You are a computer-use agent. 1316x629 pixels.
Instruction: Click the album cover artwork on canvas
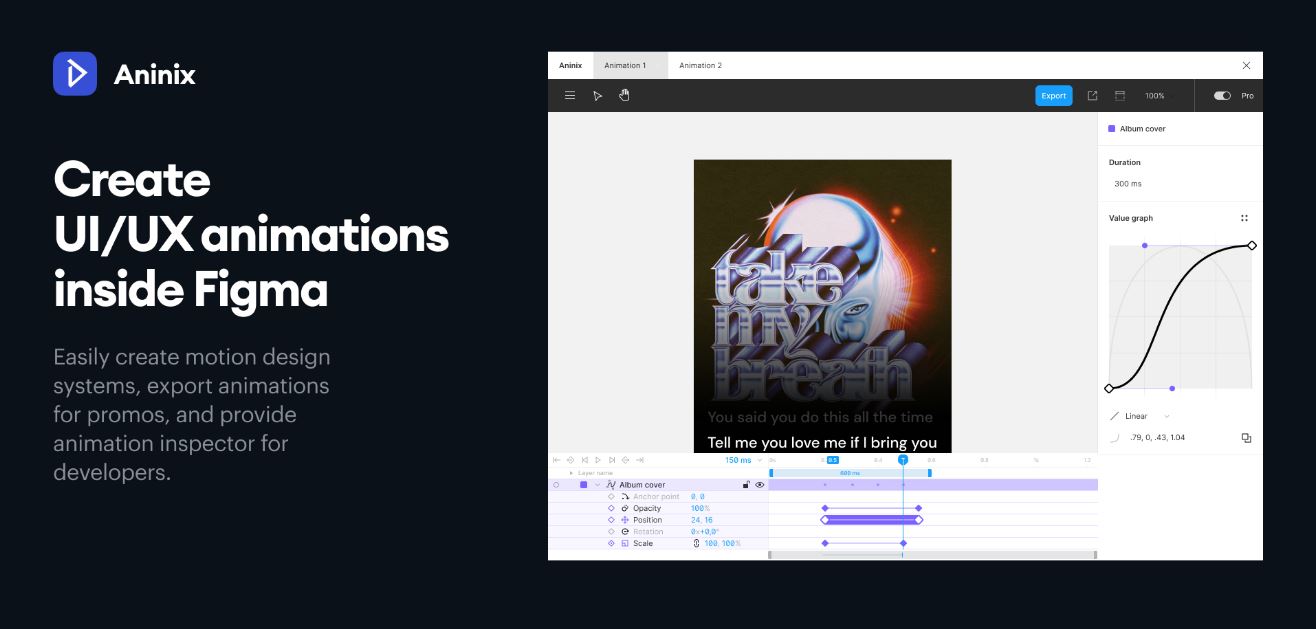[x=823, y=306]
